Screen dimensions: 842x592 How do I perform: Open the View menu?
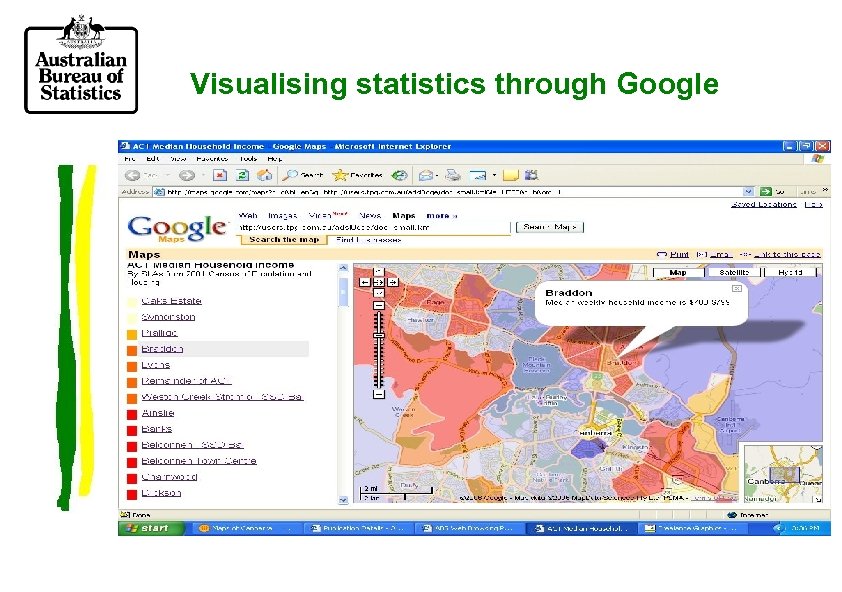178,159
